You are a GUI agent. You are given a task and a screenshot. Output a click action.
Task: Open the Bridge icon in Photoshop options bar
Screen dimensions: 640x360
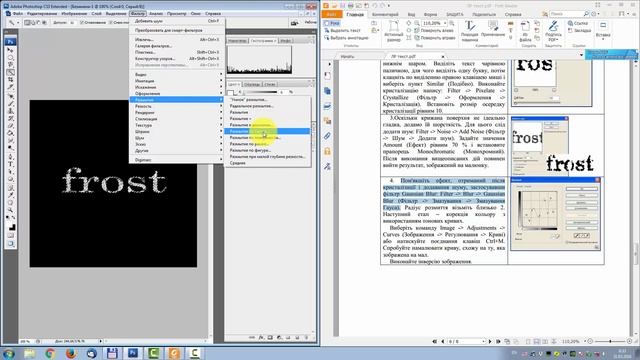294,23
